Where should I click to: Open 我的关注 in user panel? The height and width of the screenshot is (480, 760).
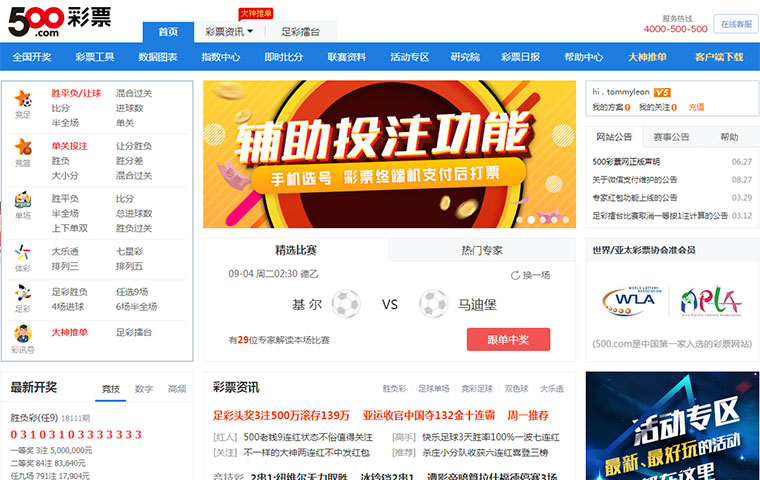click(x=658, y=107)
